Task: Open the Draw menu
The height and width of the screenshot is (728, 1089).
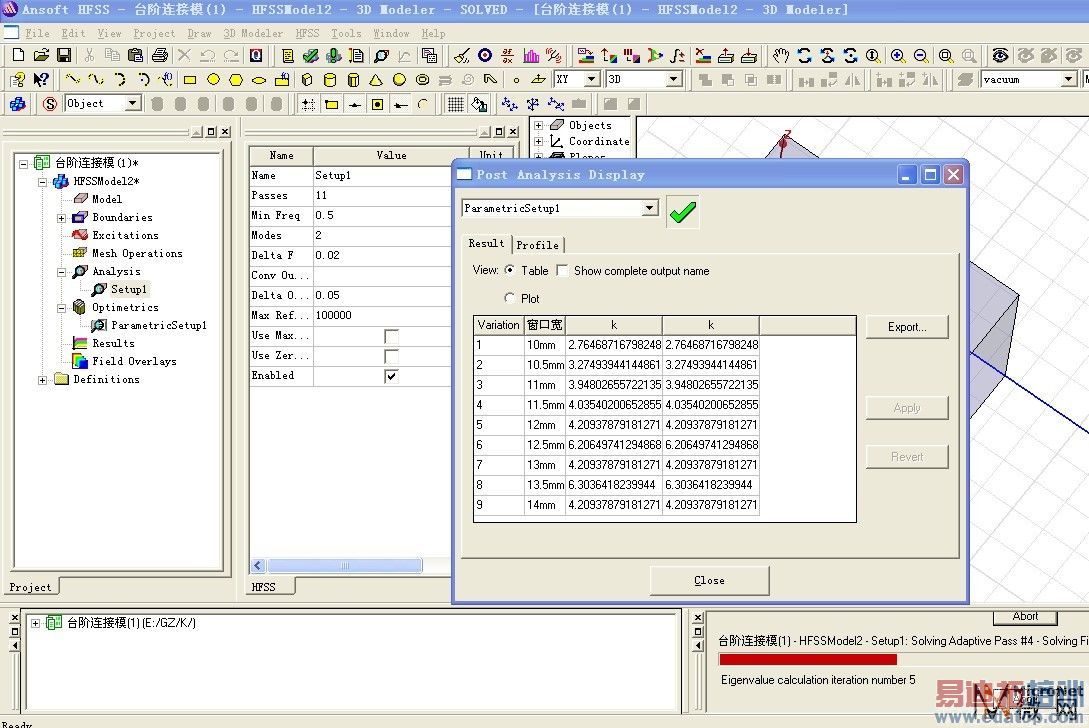Action: pos(199,33)
